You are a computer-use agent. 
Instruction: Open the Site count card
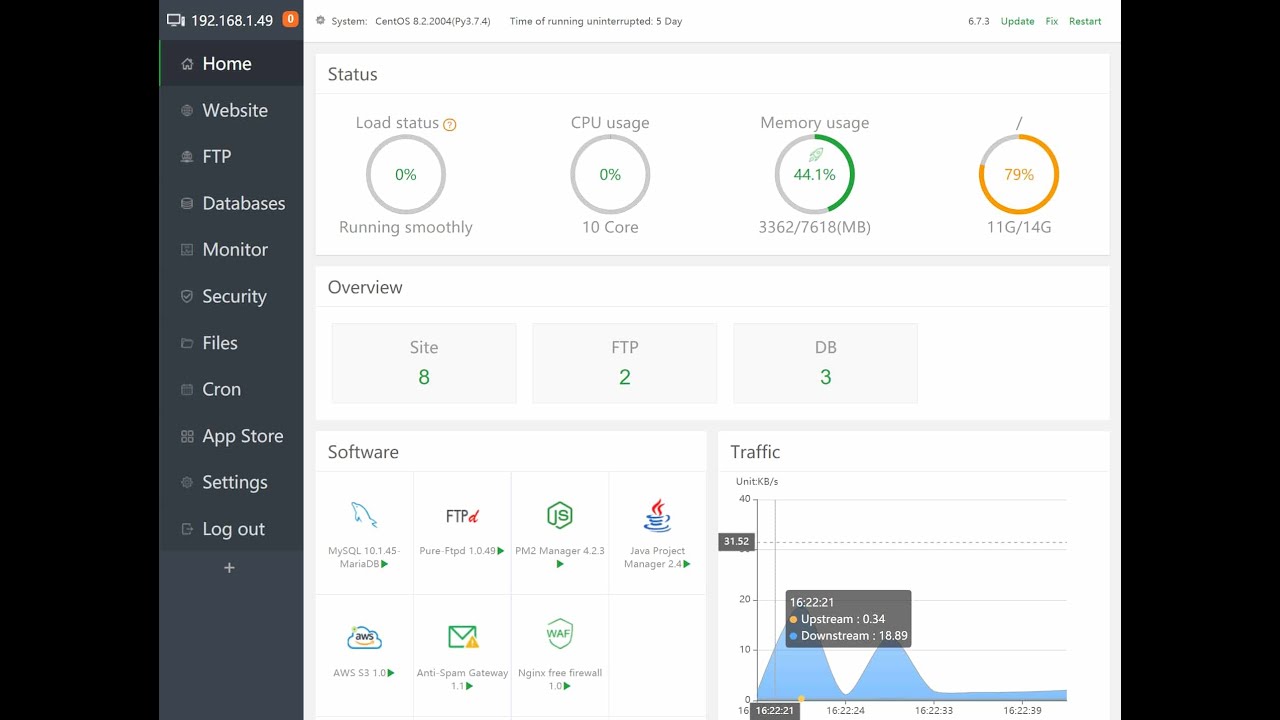point(424,363)
